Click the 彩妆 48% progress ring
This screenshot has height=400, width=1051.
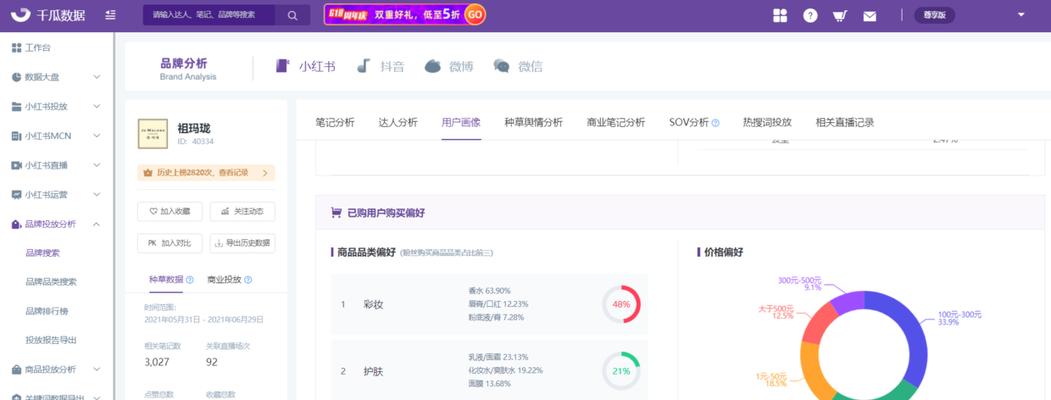point(621,304)
